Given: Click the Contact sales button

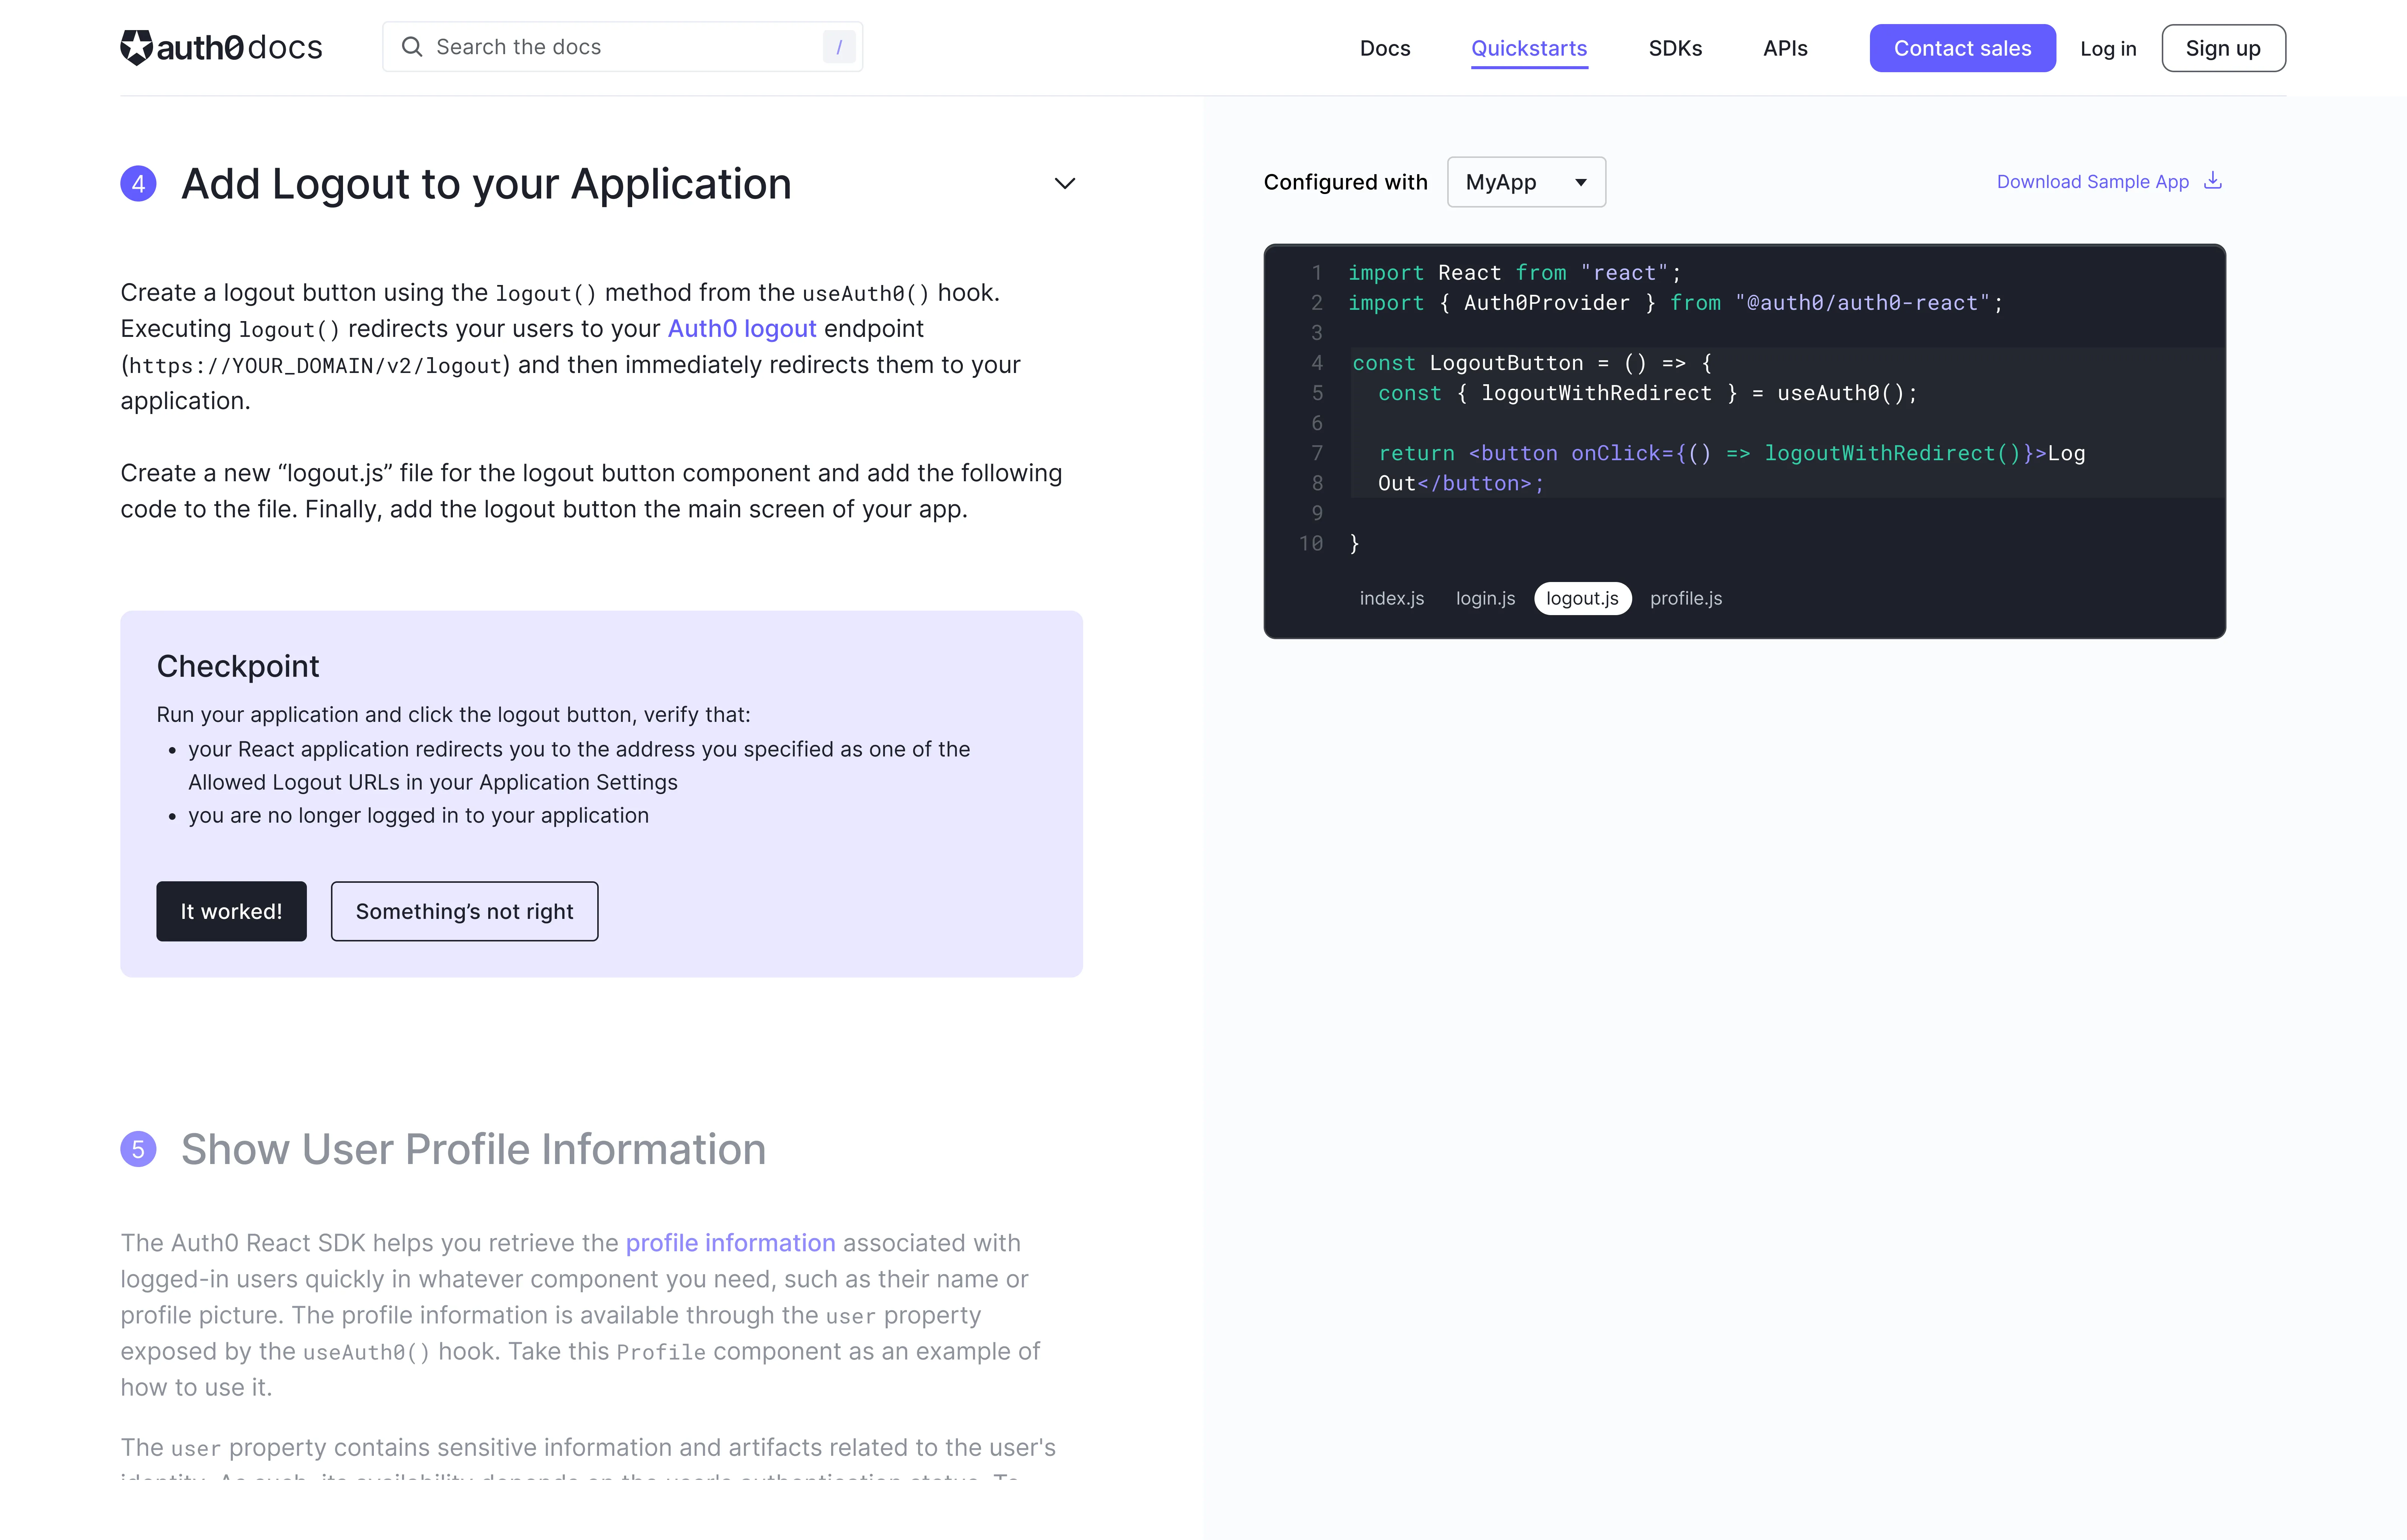Looking at the screenshot, I should tap(1962, 48).
